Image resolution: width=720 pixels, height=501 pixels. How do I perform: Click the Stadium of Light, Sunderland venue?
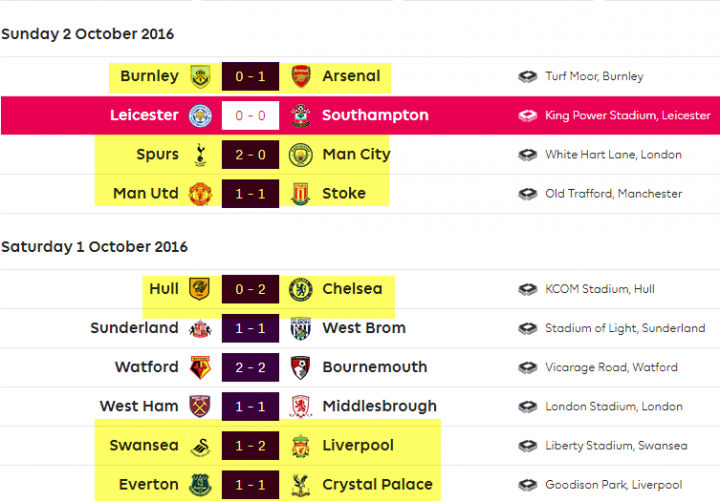(x=625, y=328)
